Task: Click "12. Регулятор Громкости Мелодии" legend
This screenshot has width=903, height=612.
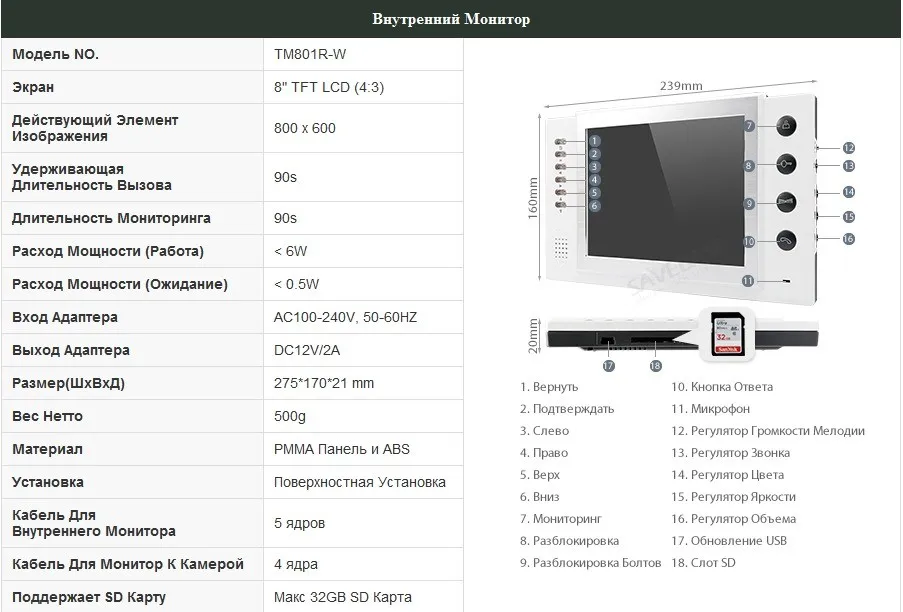Action: pyautogui.click(x=768, y=431)
